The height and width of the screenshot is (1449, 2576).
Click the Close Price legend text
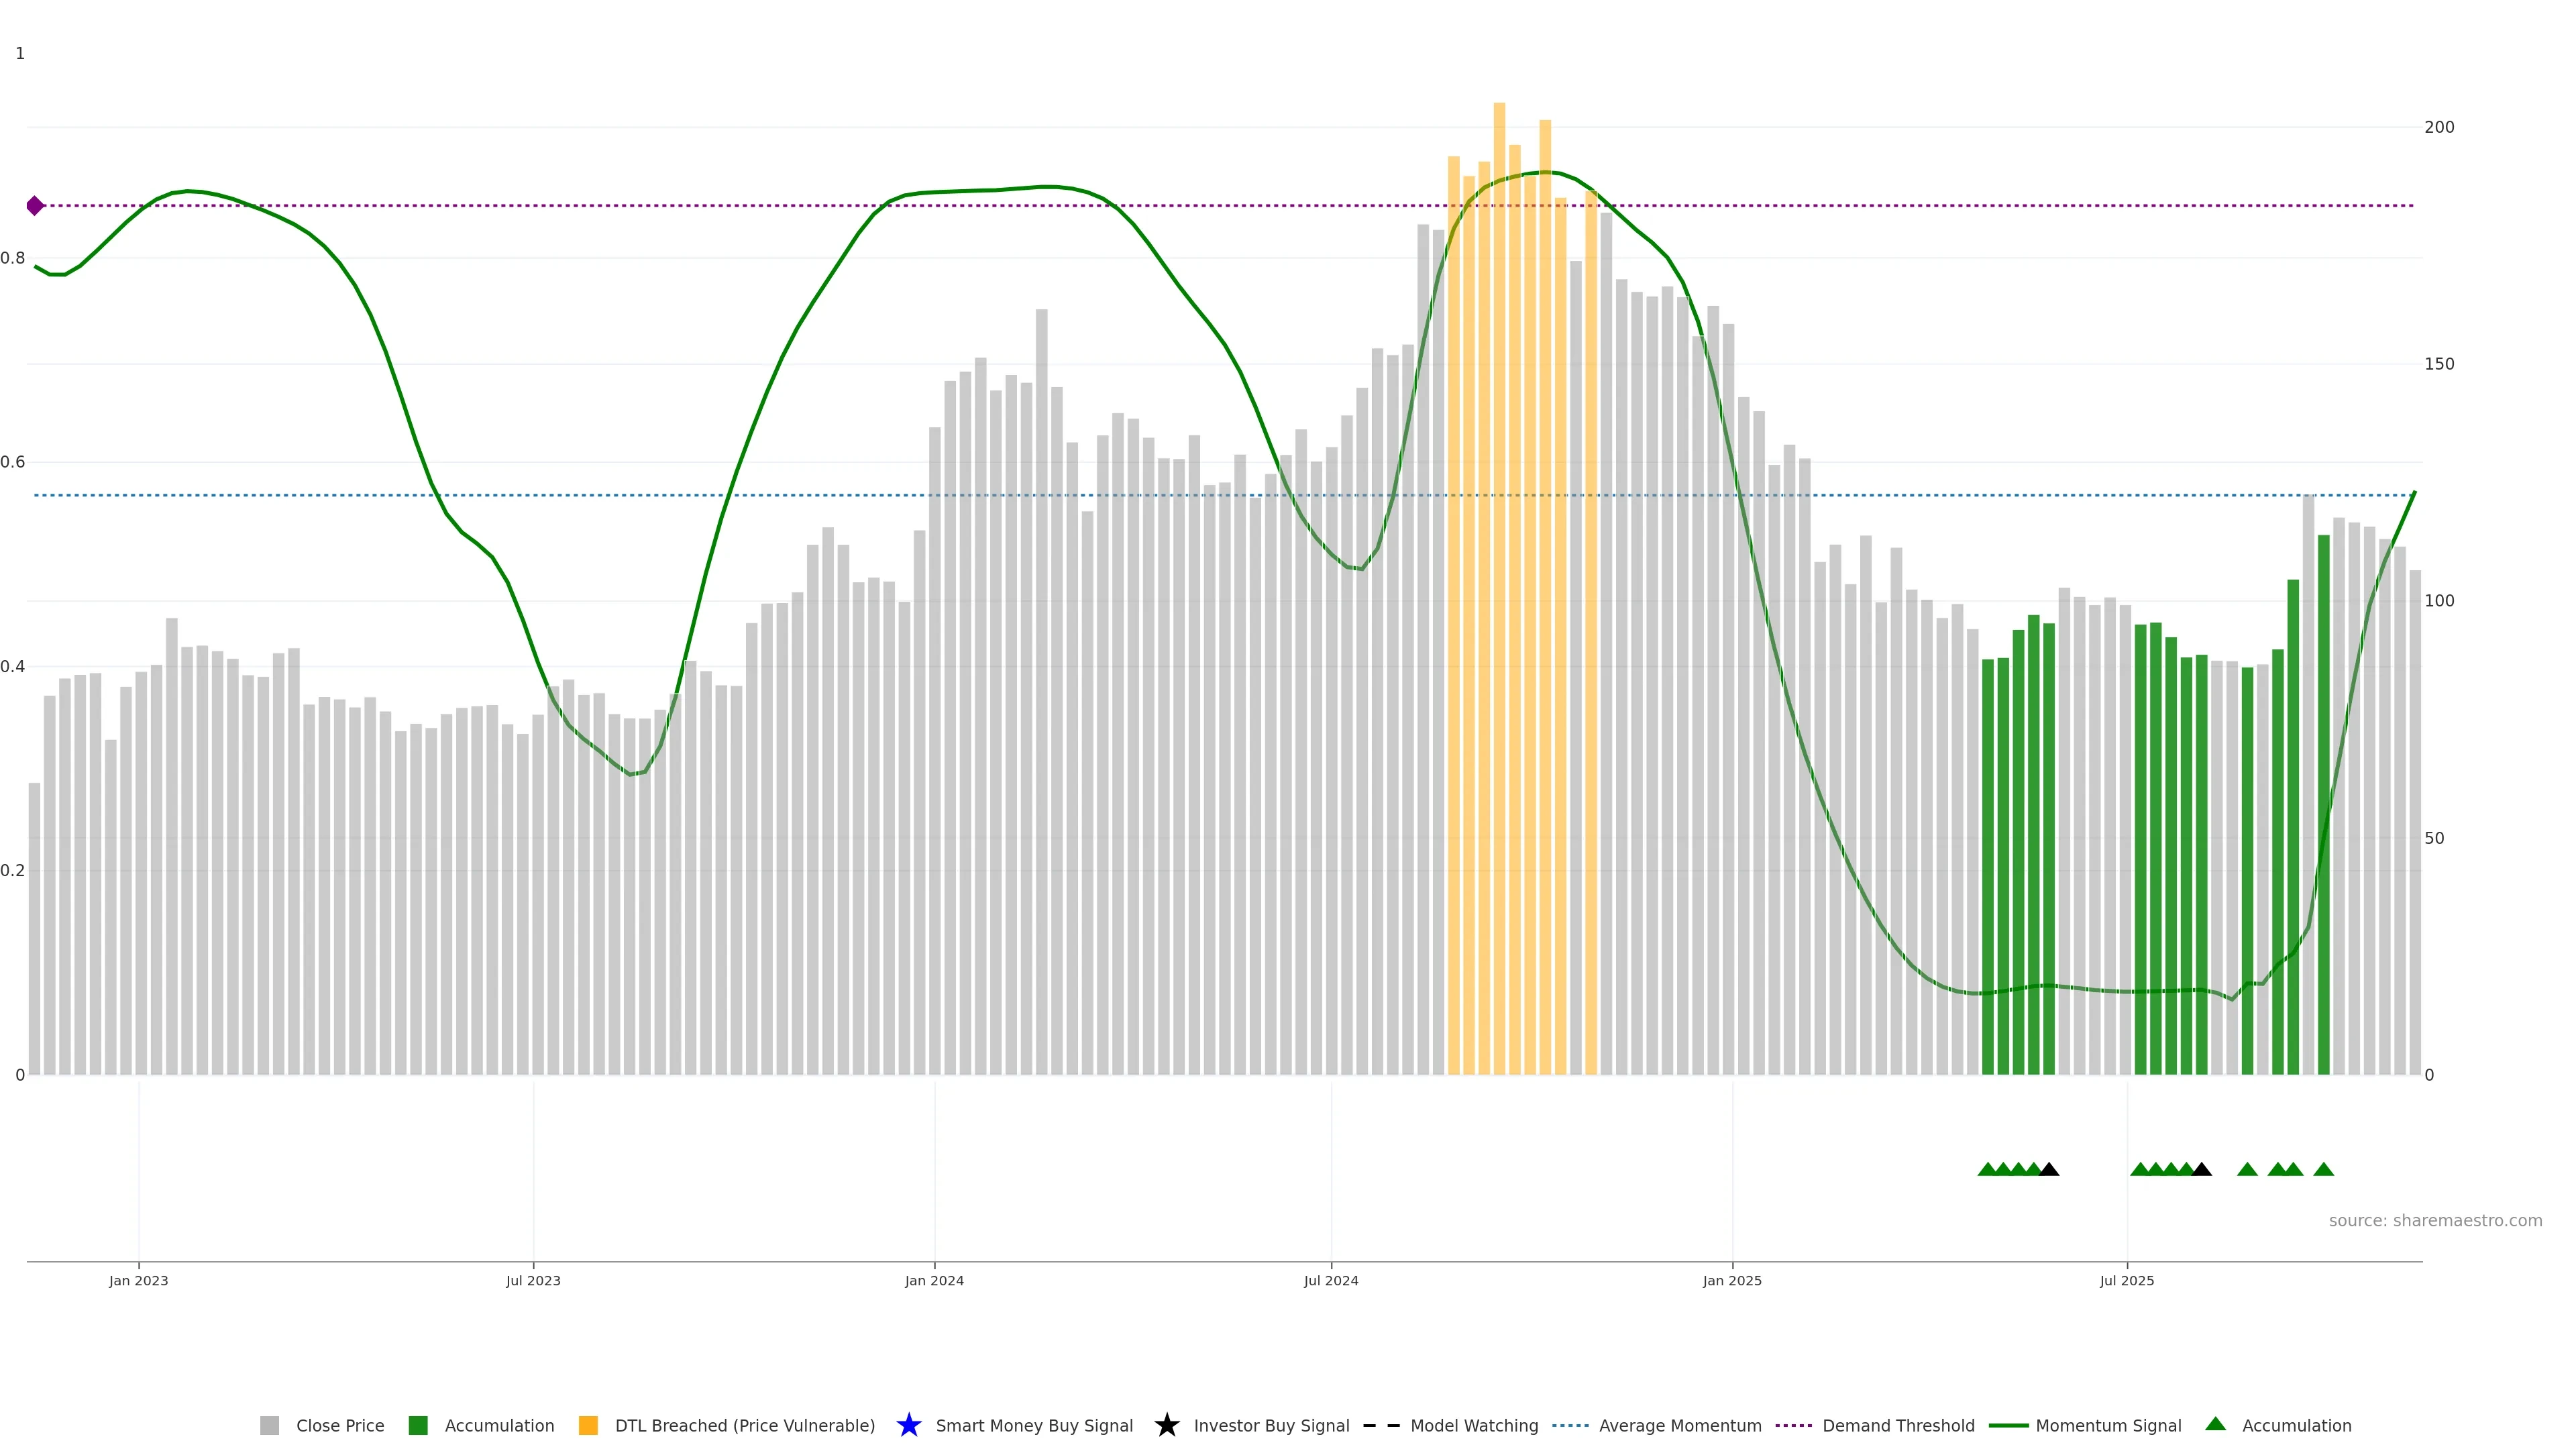(x=339, y=1425)
